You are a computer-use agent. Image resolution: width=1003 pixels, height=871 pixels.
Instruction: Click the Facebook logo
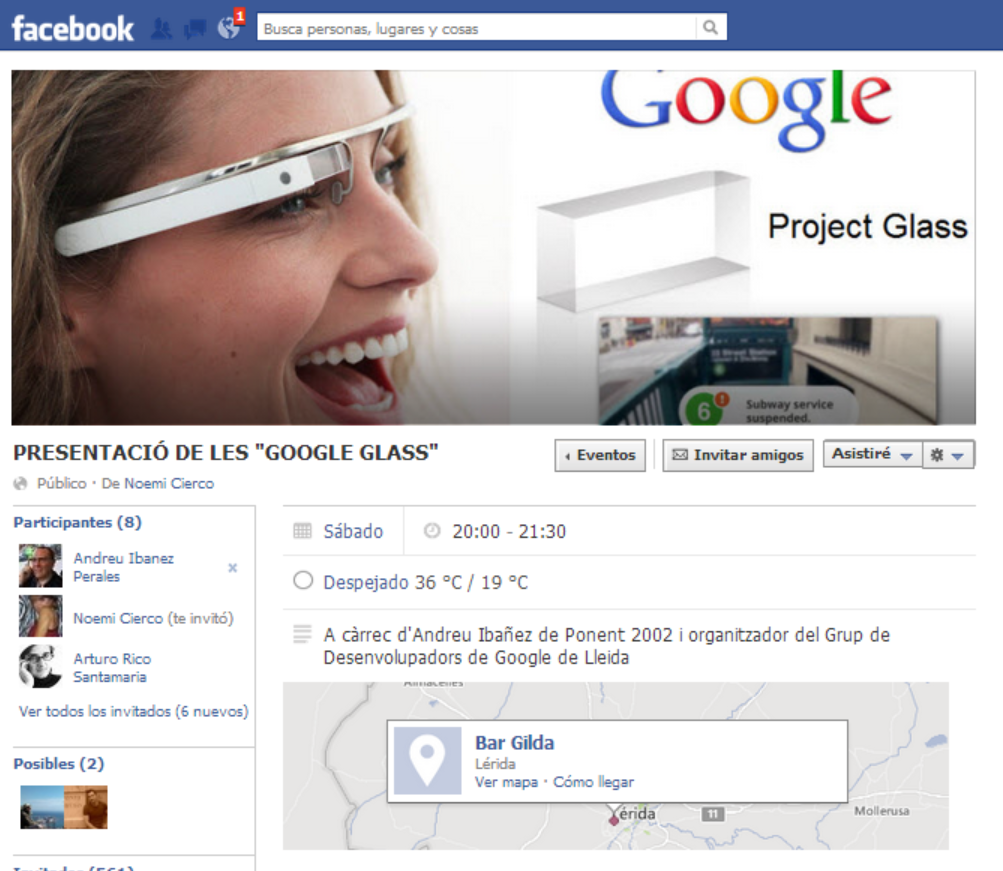[x=72, y=29]
